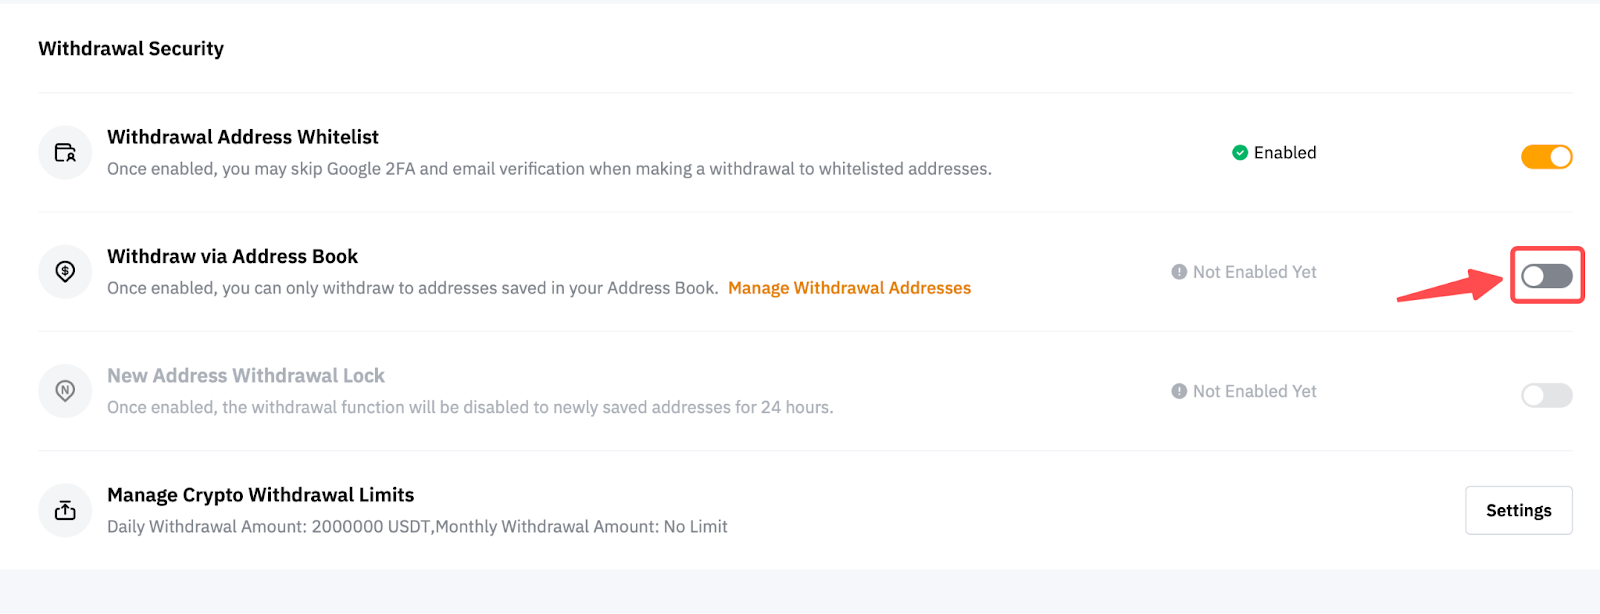Select the Withdrawal Address Whitelist title
The width and height of the screenshot is (1600, 614).
[x=243, y=137]
